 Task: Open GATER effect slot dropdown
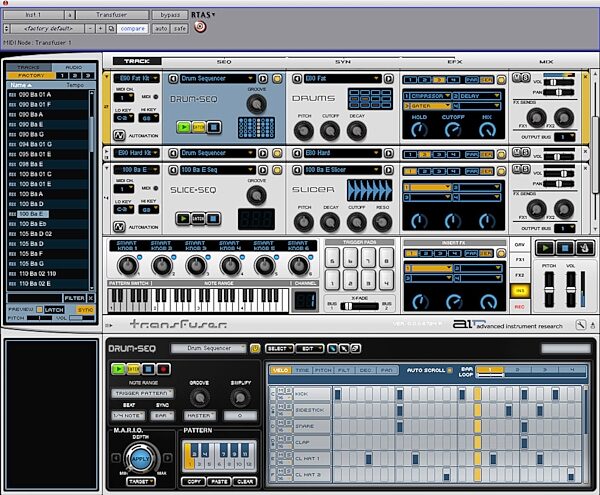tap(427, 106)
